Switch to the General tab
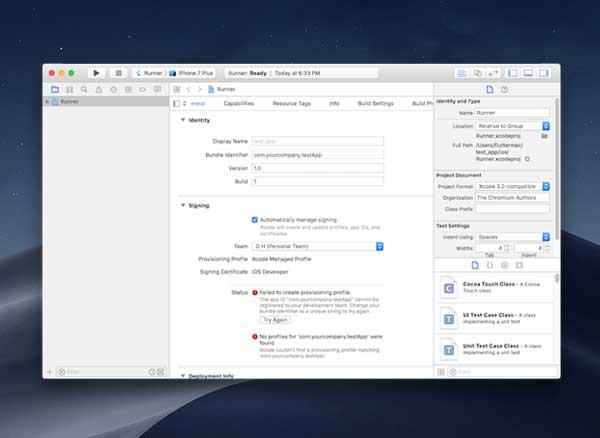The width and height of the screenshot is (600, 438). 198,103
